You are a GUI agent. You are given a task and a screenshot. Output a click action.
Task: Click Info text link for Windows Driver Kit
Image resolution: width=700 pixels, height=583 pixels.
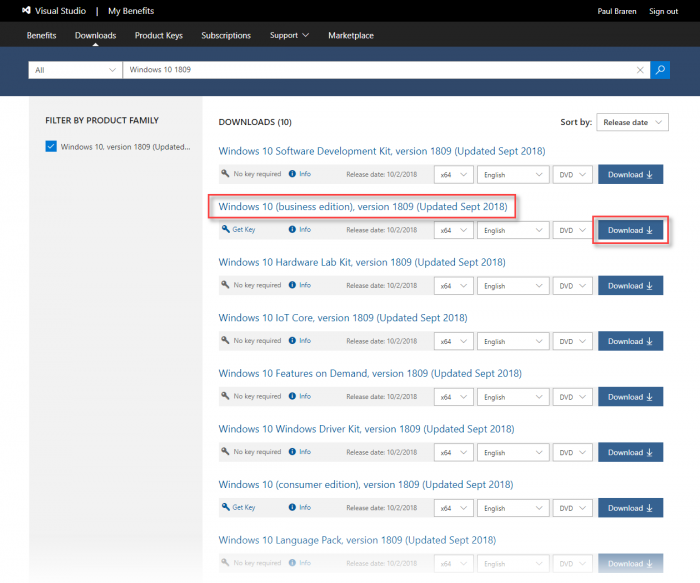tap(305, 452)
